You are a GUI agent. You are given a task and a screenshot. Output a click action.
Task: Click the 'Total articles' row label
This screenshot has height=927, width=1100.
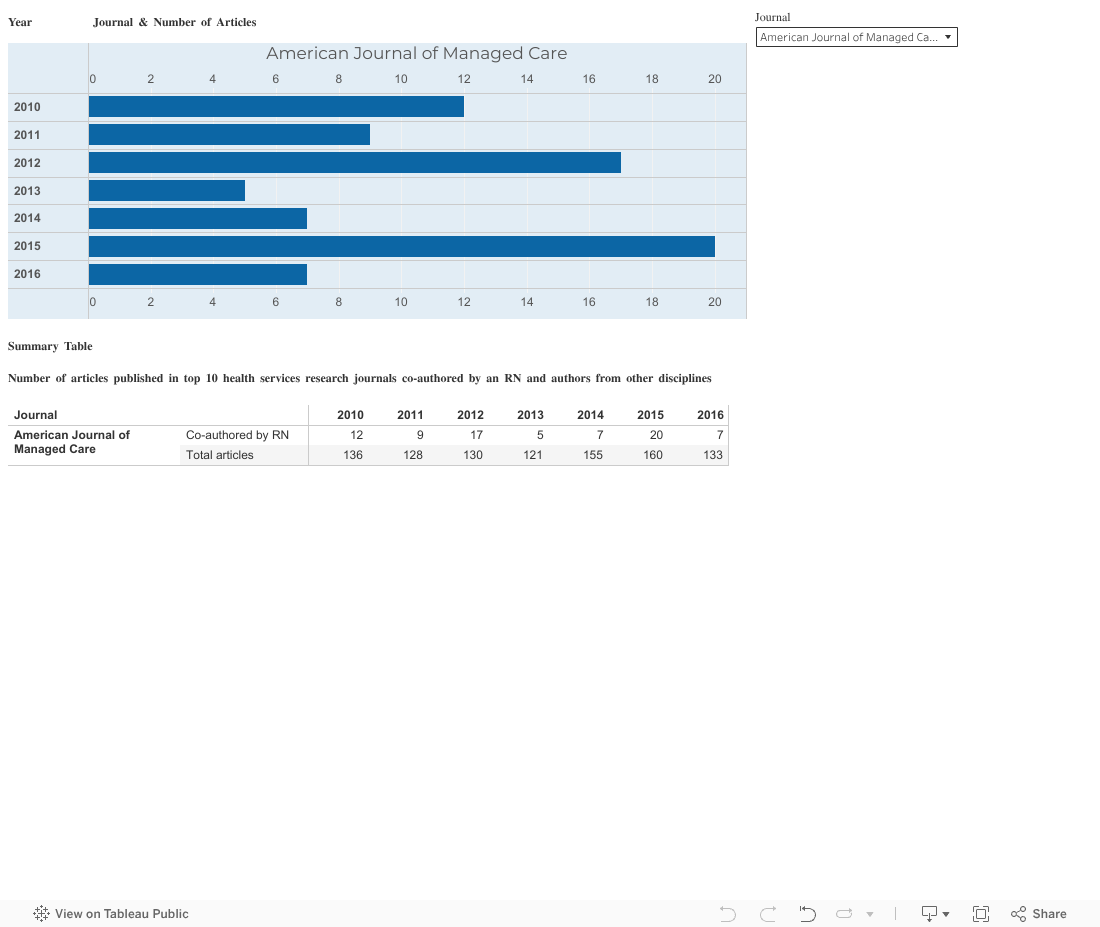click(x=220, y=455)
